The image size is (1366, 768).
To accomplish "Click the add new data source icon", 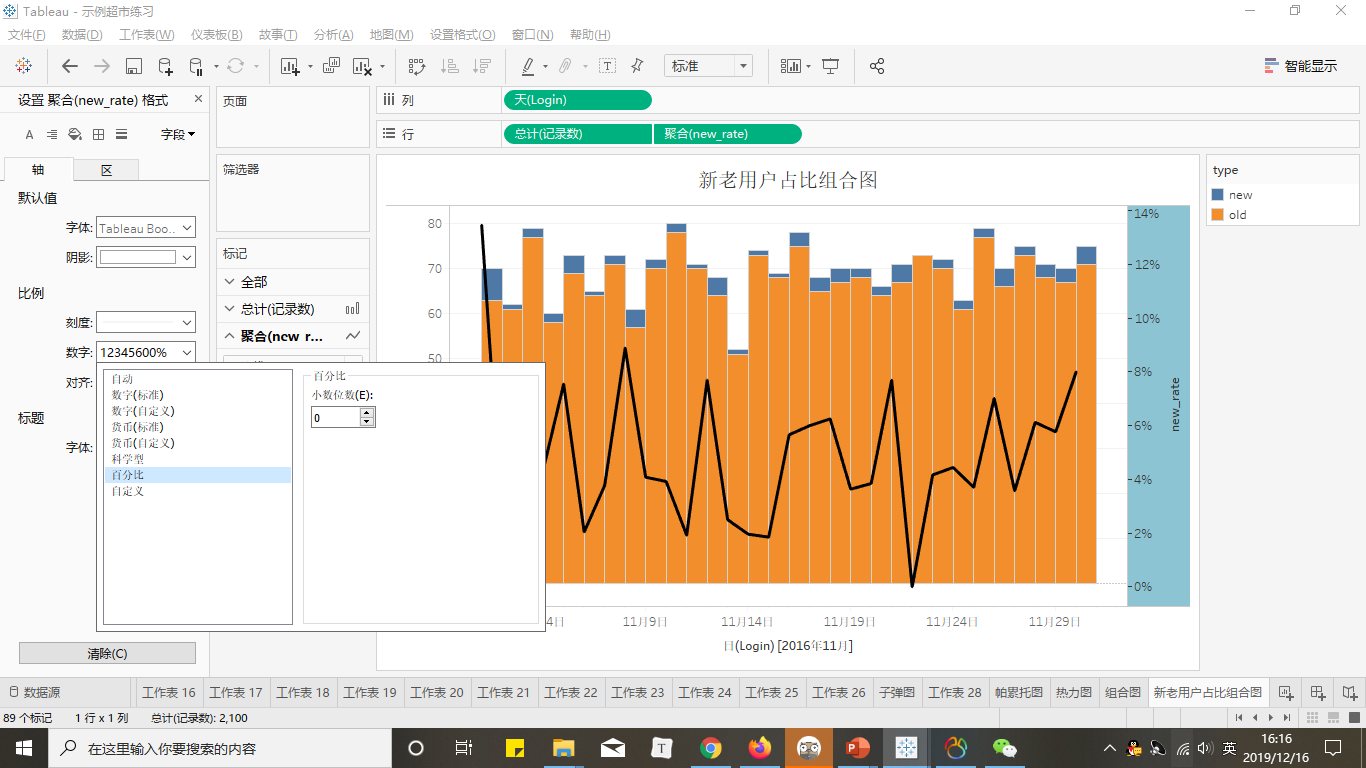I will tap(165, 66).
